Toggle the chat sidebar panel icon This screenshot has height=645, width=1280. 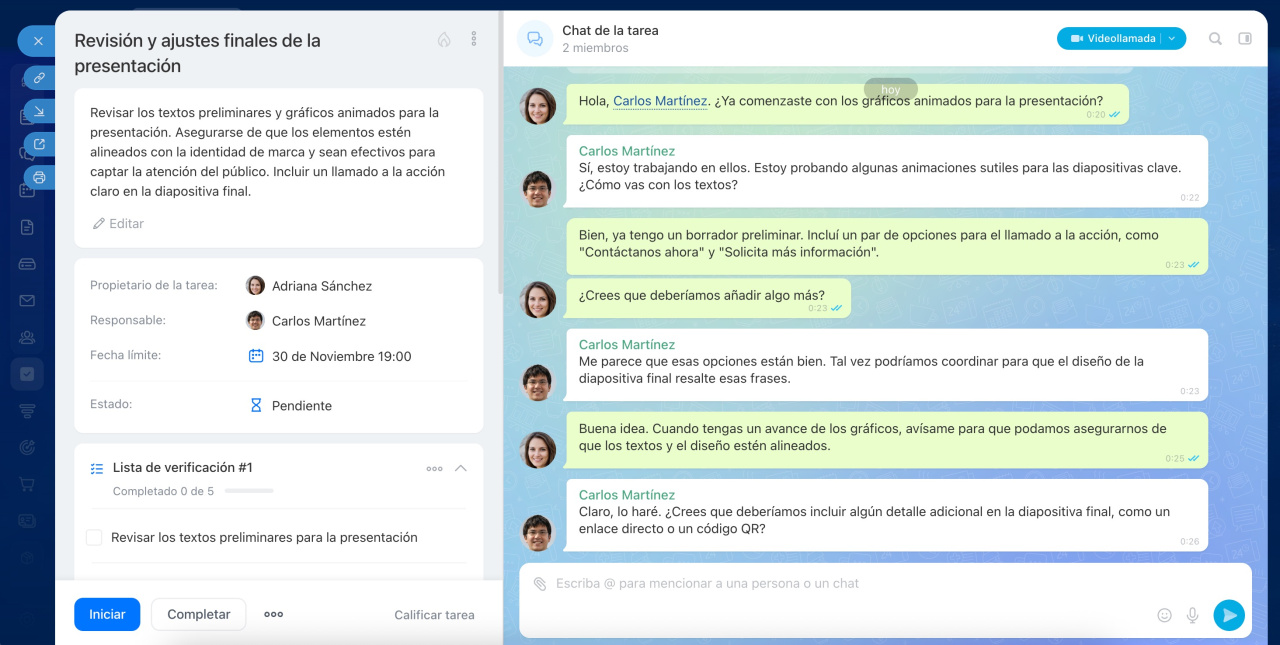click(x=1245, y=39)
